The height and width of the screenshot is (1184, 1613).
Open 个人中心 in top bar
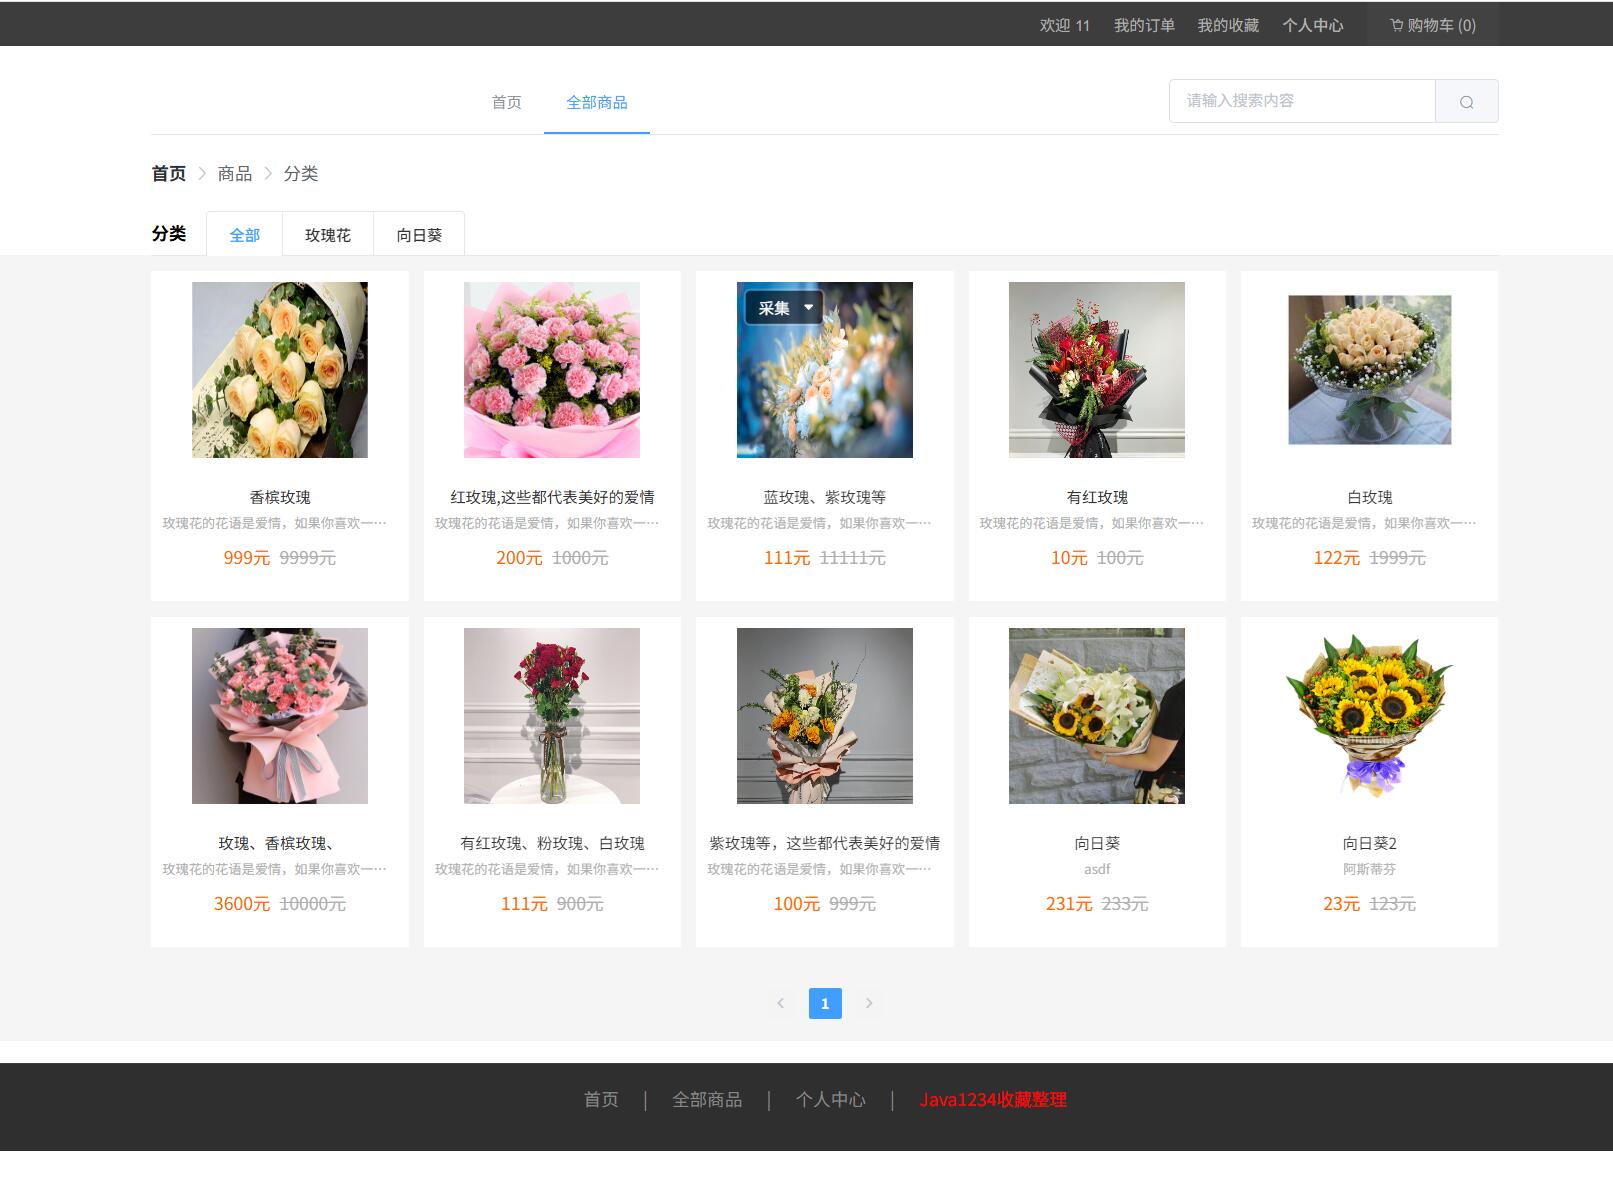[x=1313, y=25]
